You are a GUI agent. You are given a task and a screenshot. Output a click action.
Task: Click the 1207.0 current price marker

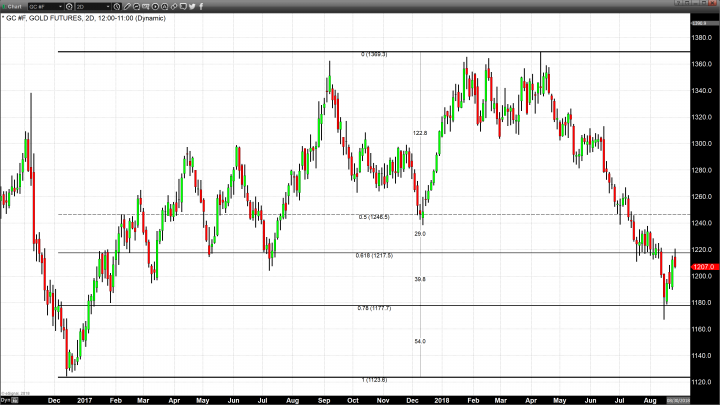[702, 265]
